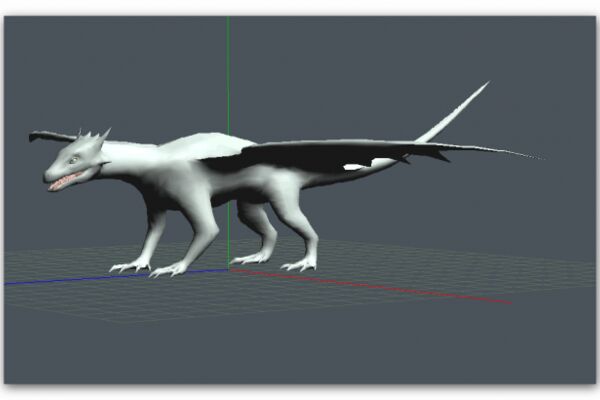Screen dimensions: 600x400
Task: Click the dragon's raised tail
Action: tap(453, 112)
